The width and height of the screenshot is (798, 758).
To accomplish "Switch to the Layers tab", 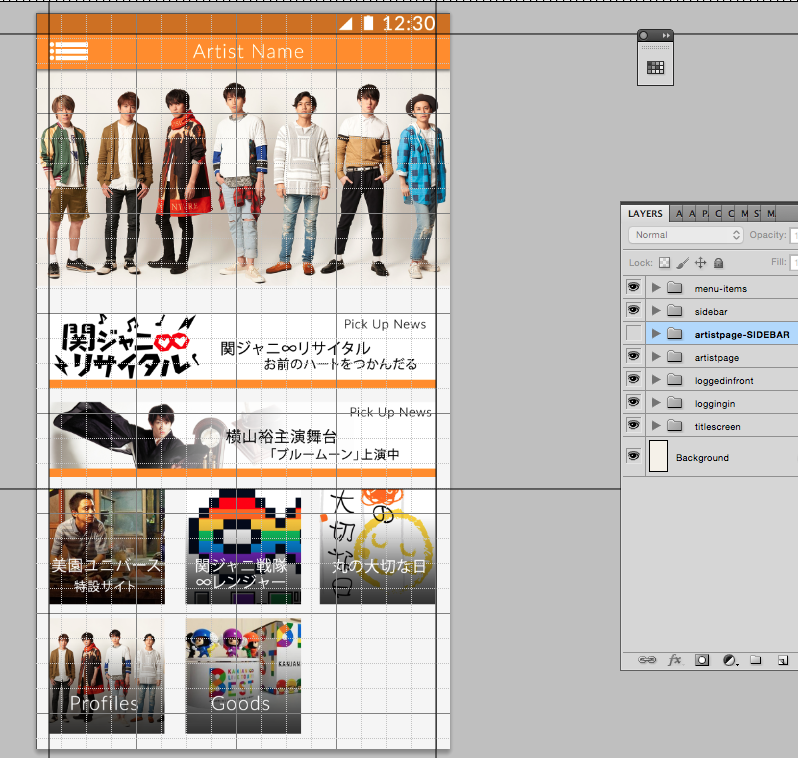I will (x=645, y=213).
